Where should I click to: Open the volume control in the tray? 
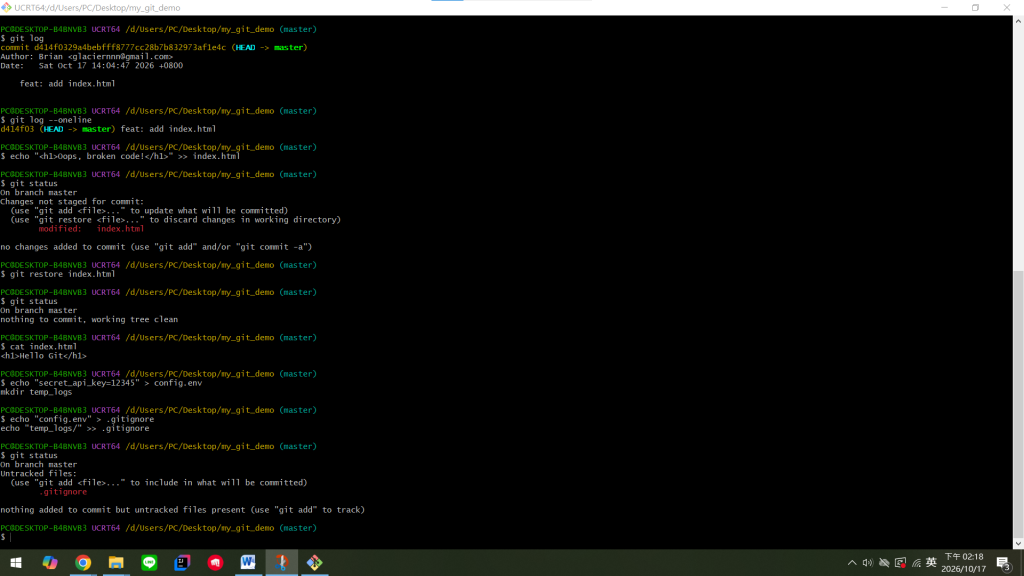coord(867,563)
